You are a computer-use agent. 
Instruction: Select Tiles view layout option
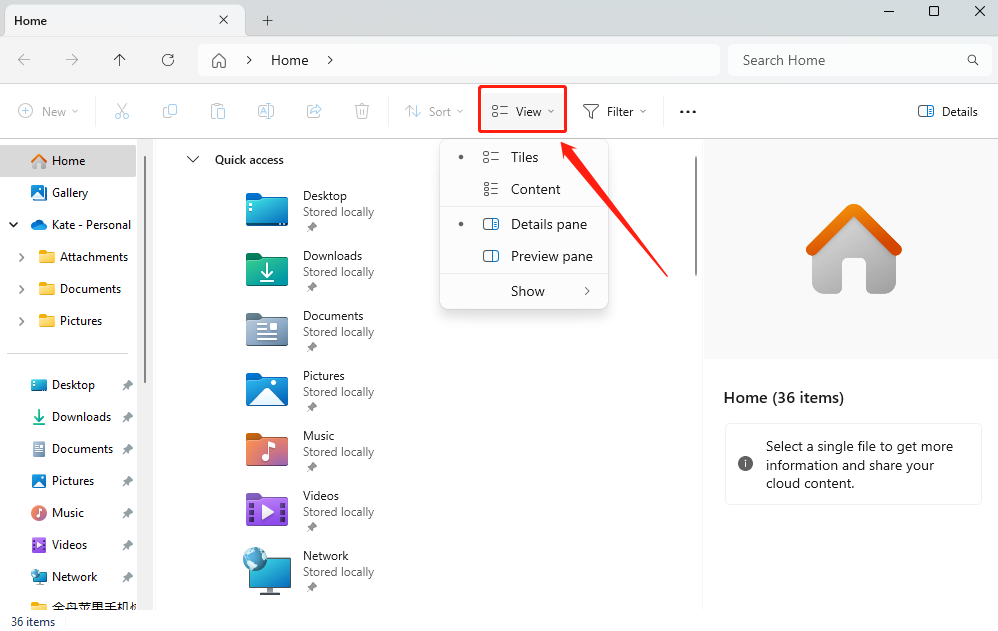point(524,157)
